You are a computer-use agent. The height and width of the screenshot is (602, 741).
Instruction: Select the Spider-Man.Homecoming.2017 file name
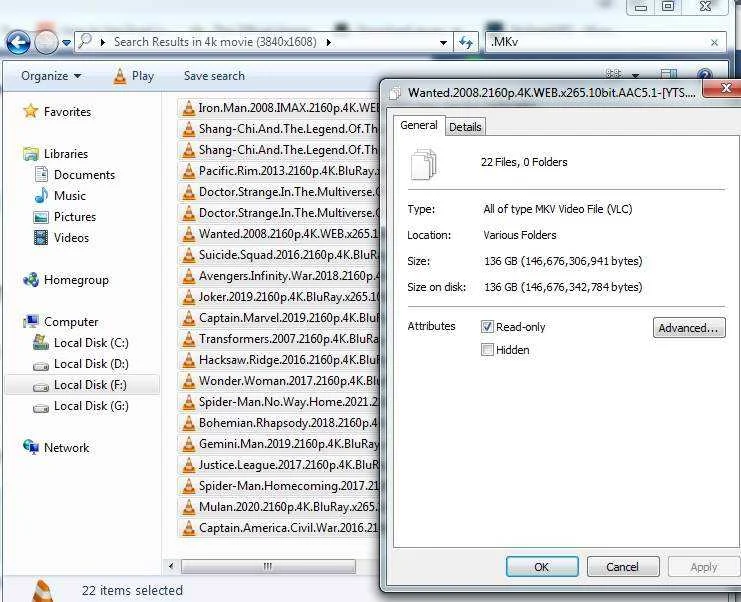tap(289, 486)
